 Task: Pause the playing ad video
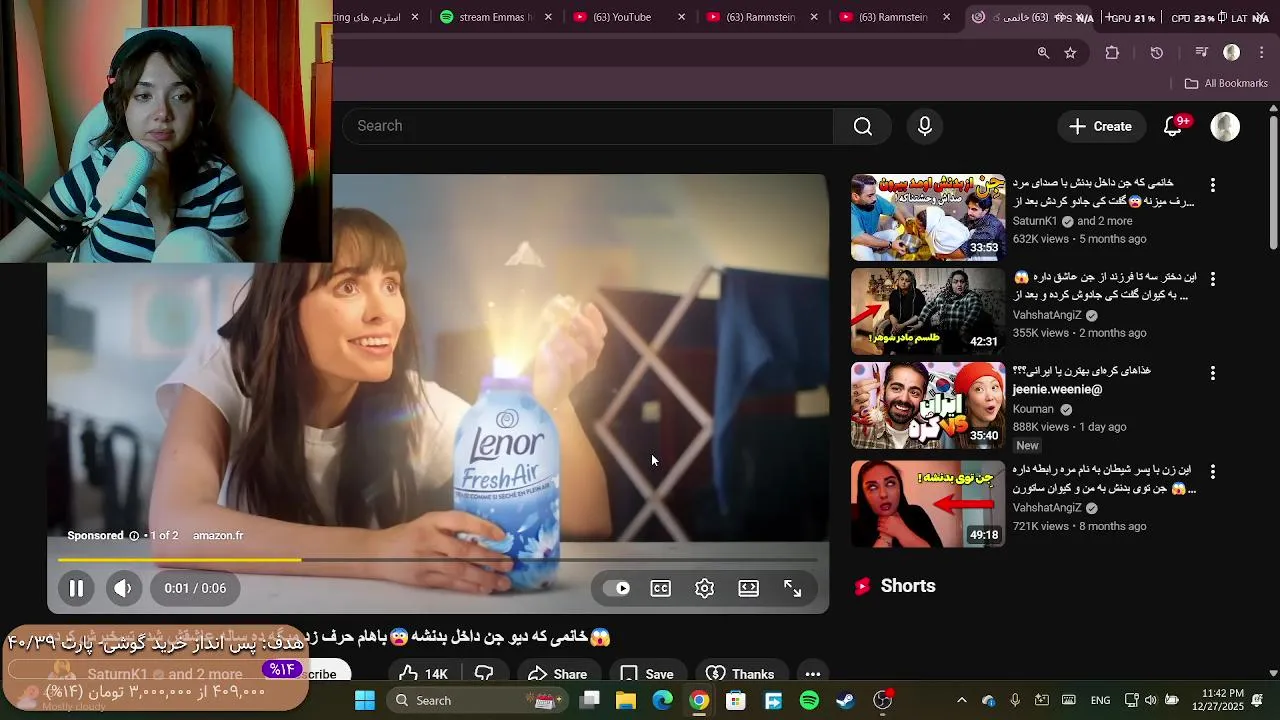pos(75,588)
